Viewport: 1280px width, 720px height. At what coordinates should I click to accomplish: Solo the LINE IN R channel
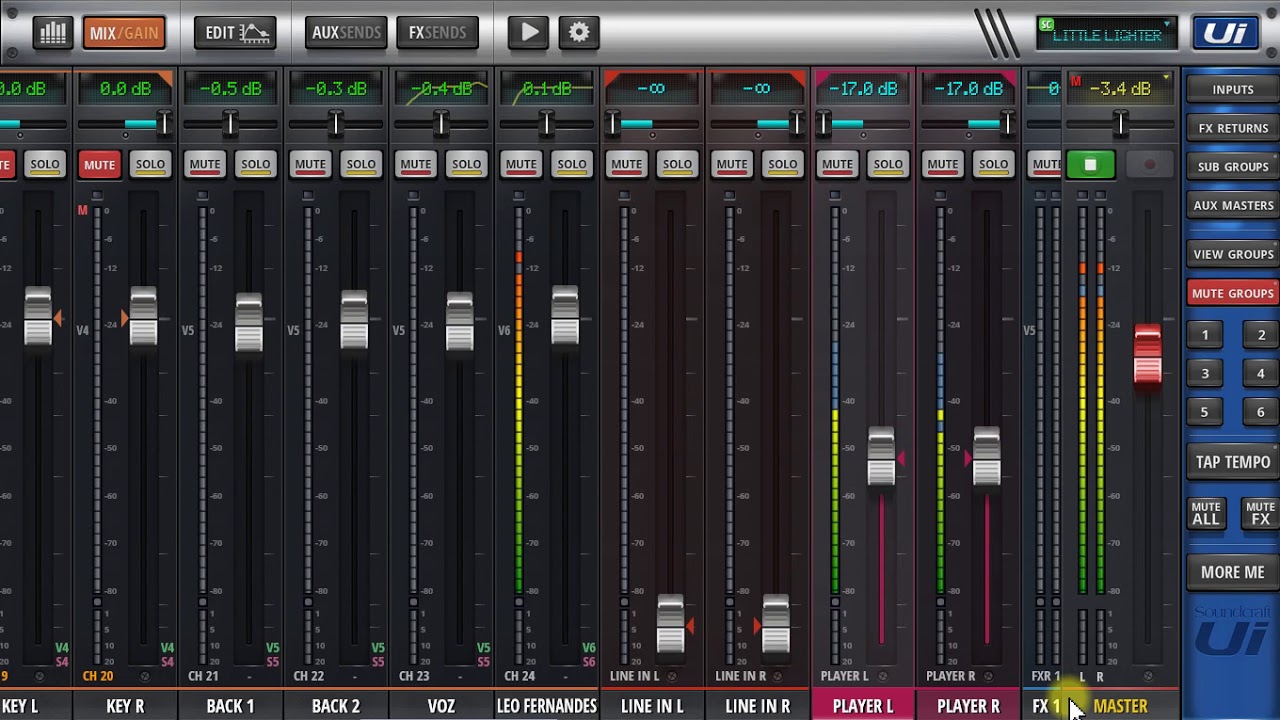tap(783, 164)
